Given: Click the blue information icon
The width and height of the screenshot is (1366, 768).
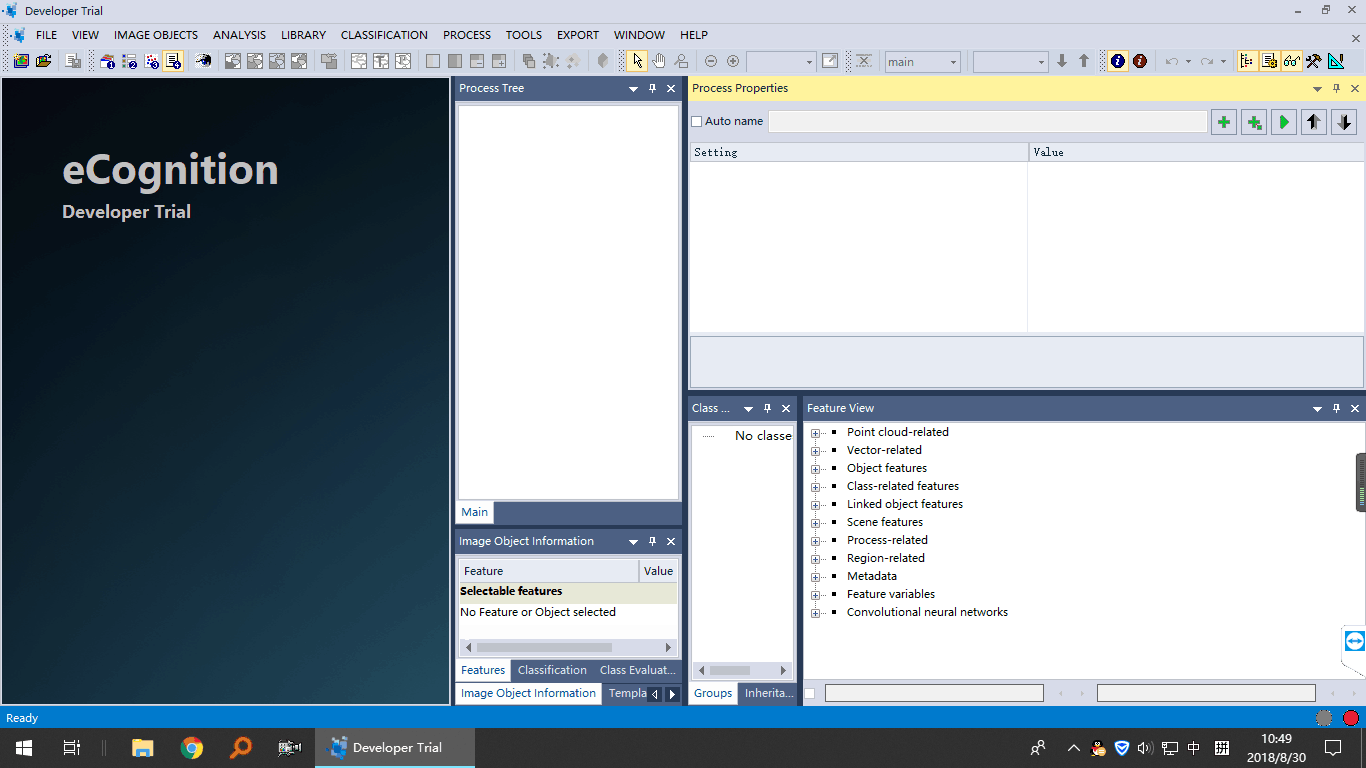Looking at the screenshot, I should tap(1118, 61).
